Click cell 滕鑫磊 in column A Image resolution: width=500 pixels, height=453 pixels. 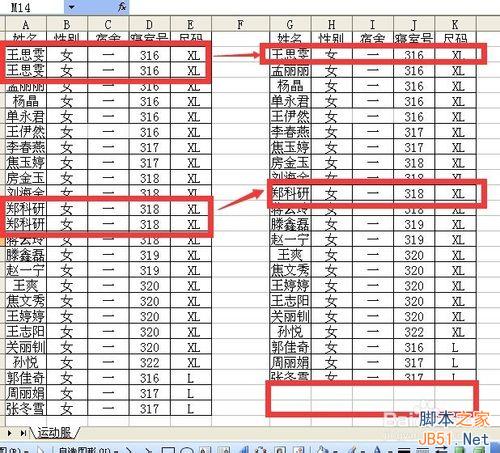(26, 255)
